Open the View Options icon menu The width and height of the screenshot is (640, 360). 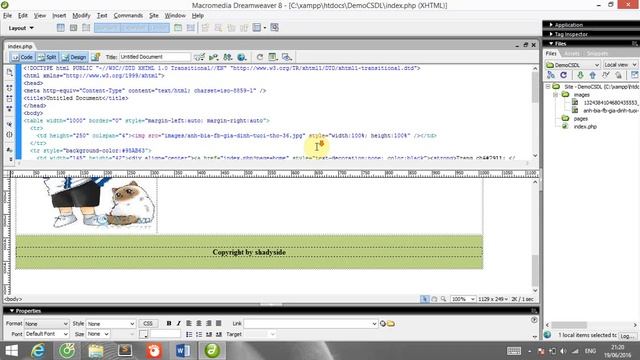click(273, 57)
